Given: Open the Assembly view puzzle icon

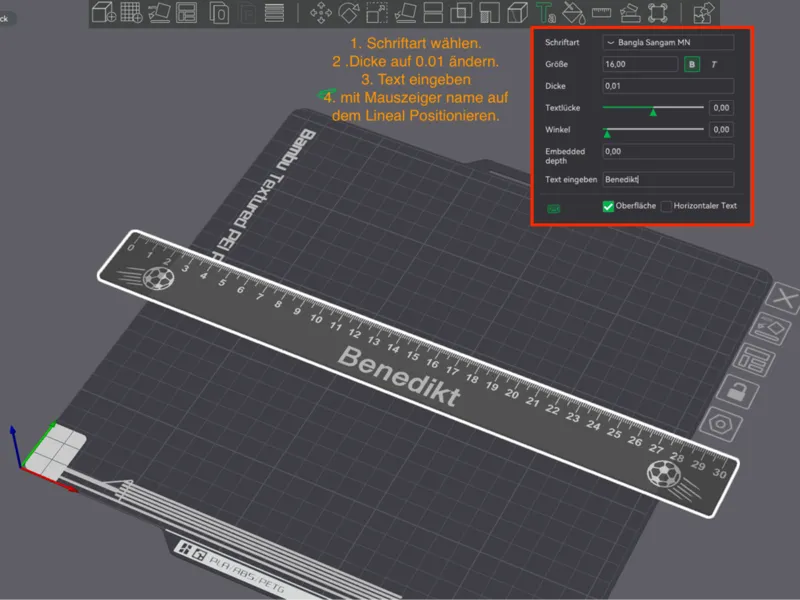Looking at the screenshot, I should tap(704, 13).
